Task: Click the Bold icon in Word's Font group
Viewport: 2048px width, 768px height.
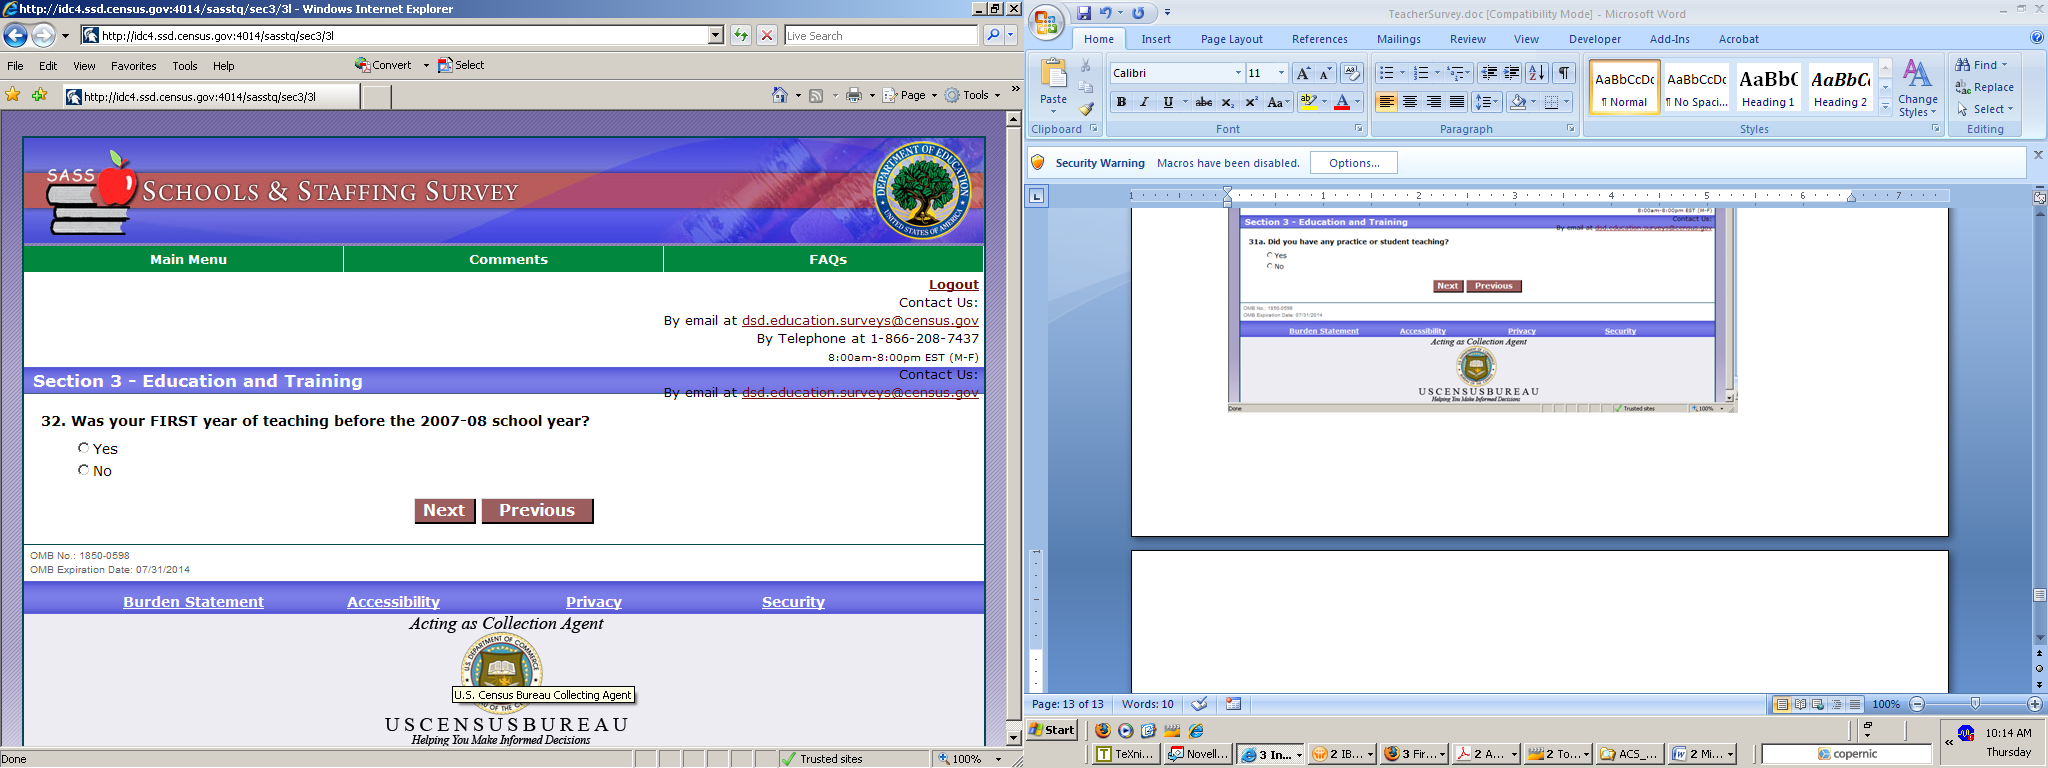Action: point(1121,102)
